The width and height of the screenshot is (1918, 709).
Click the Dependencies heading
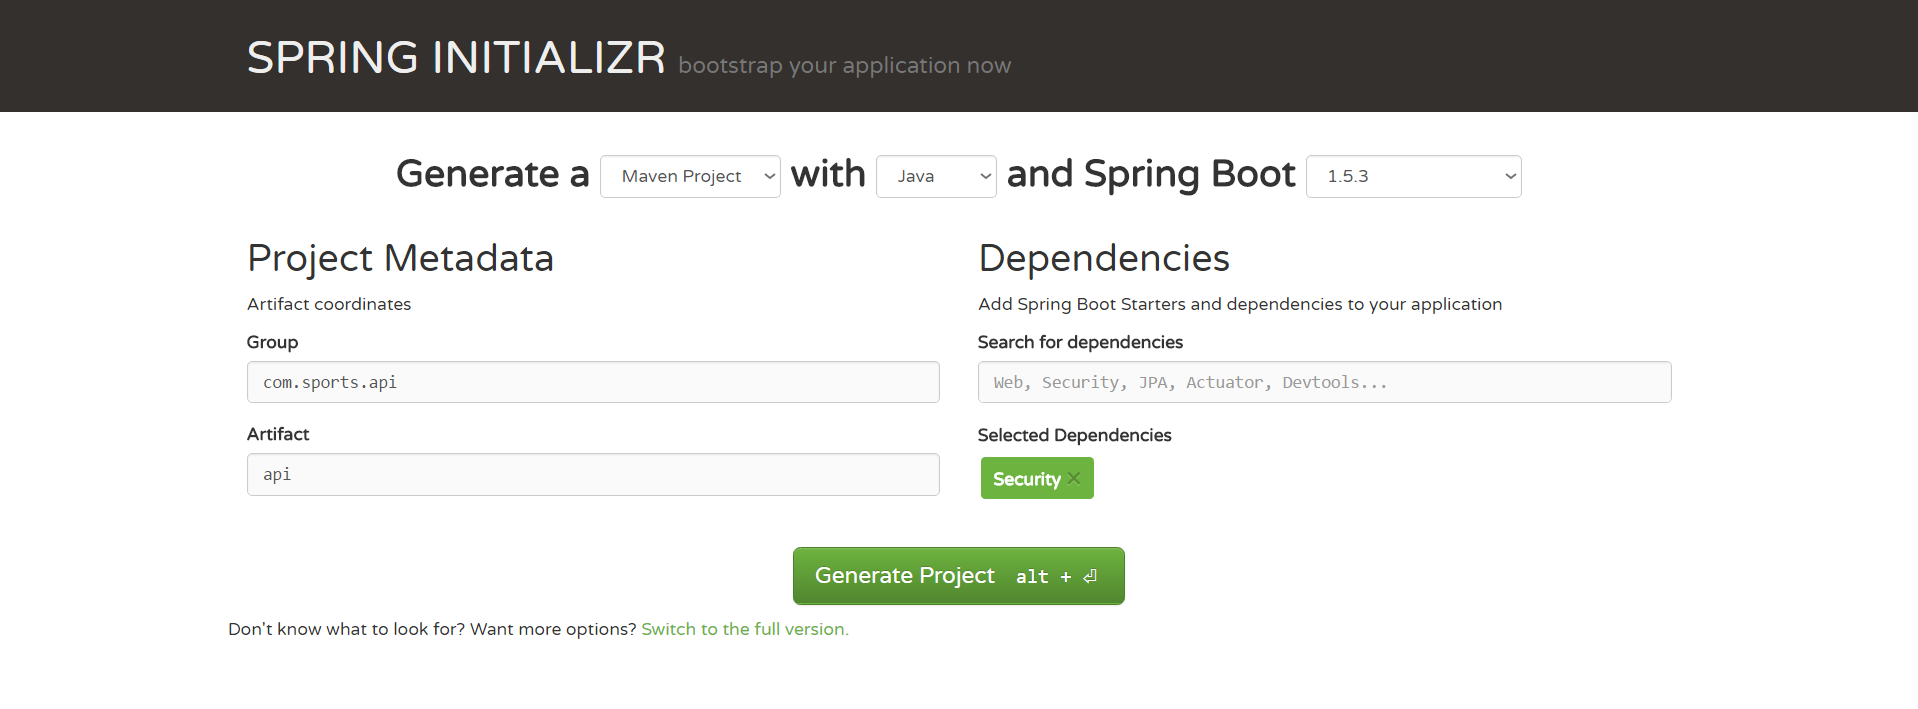[x=1104, y=258]
